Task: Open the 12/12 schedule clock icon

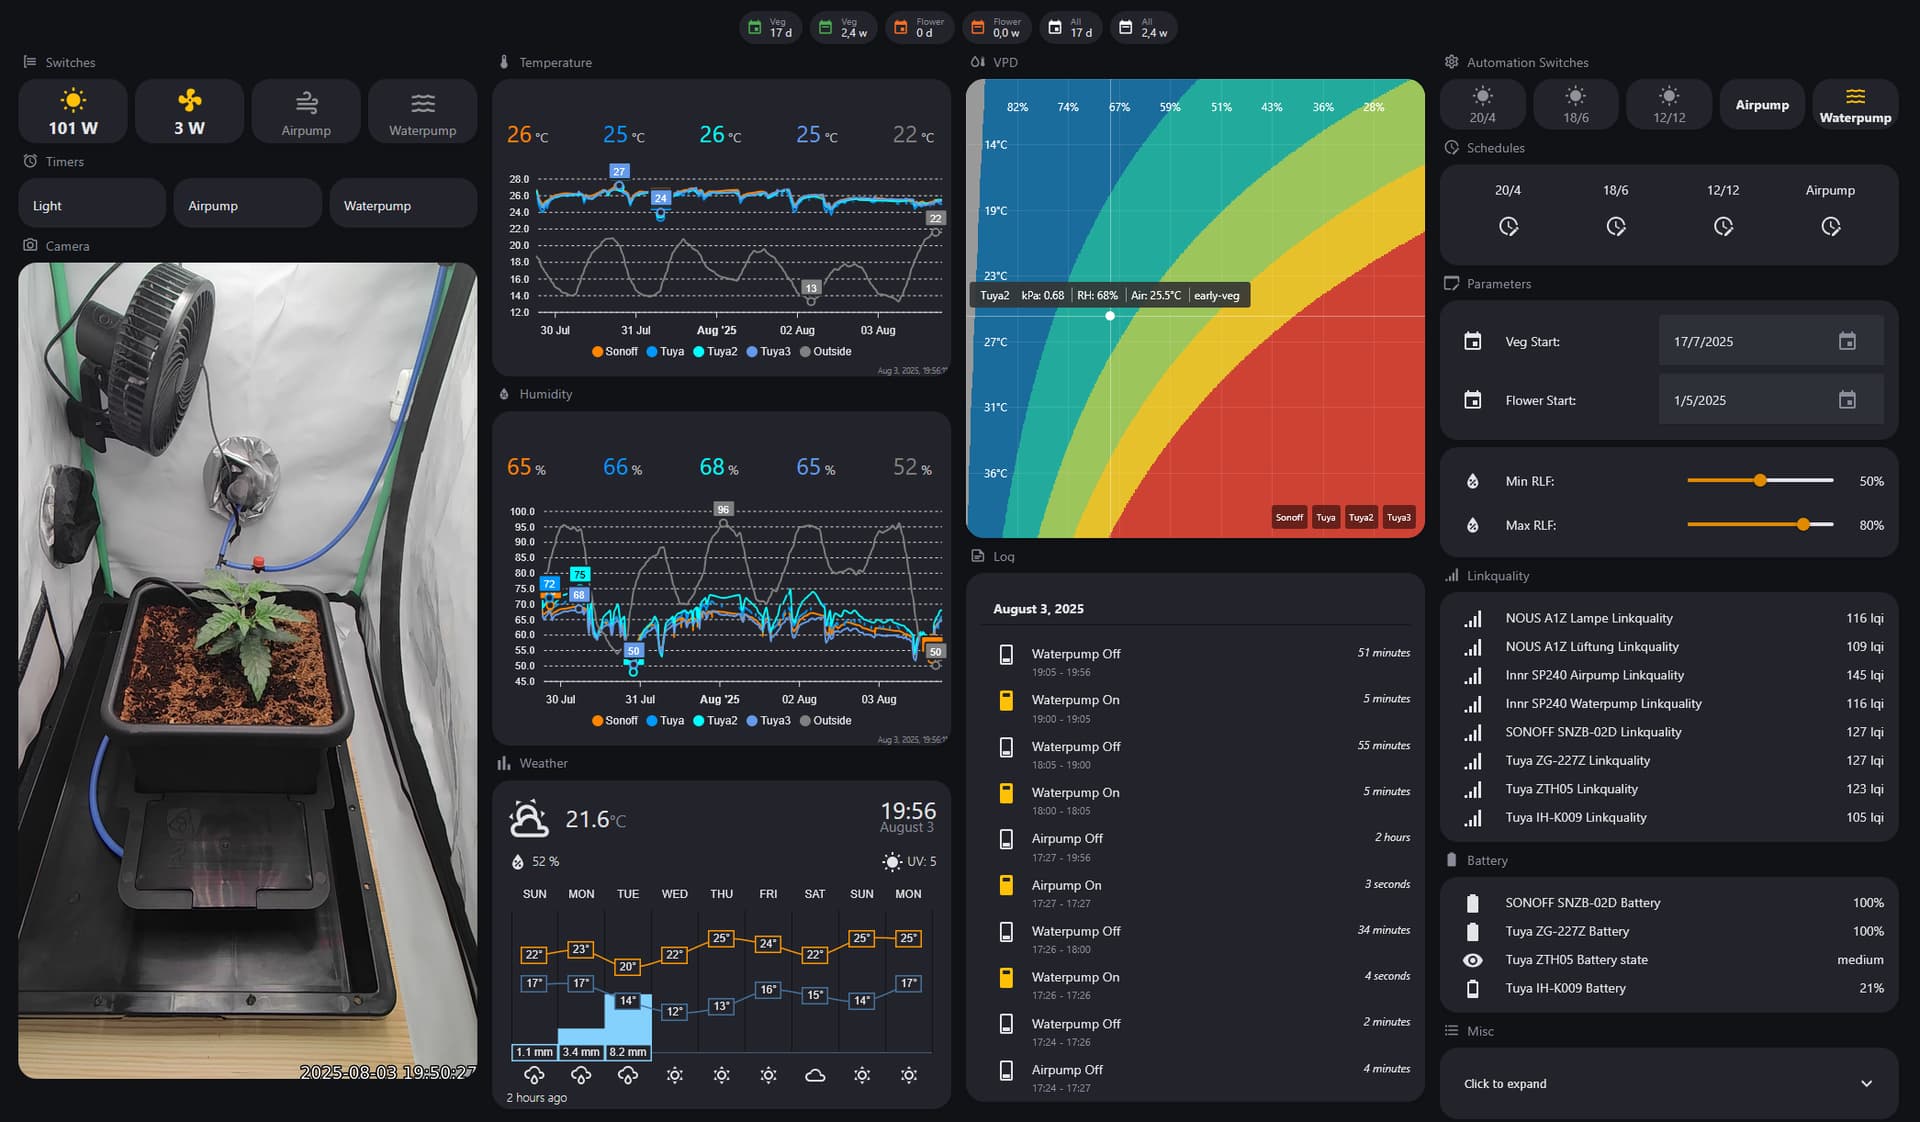Action: [1722, 227]
